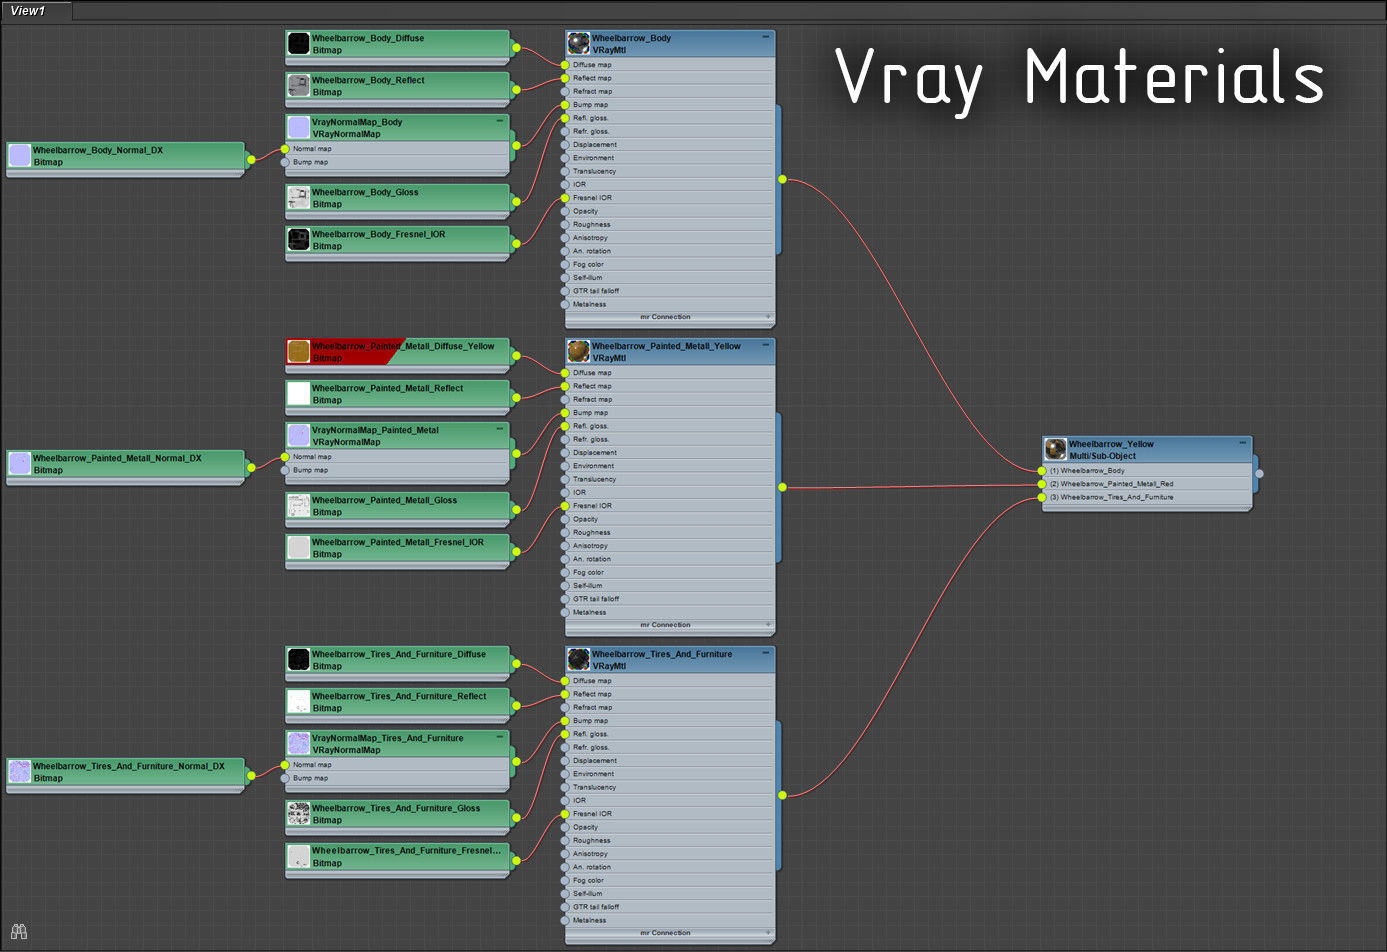Click the Roughness slot of Wheelbarrow_Painted_Metall_Yellow
1387x952 pixels.
pyautogui.click(x=670, y=533)
